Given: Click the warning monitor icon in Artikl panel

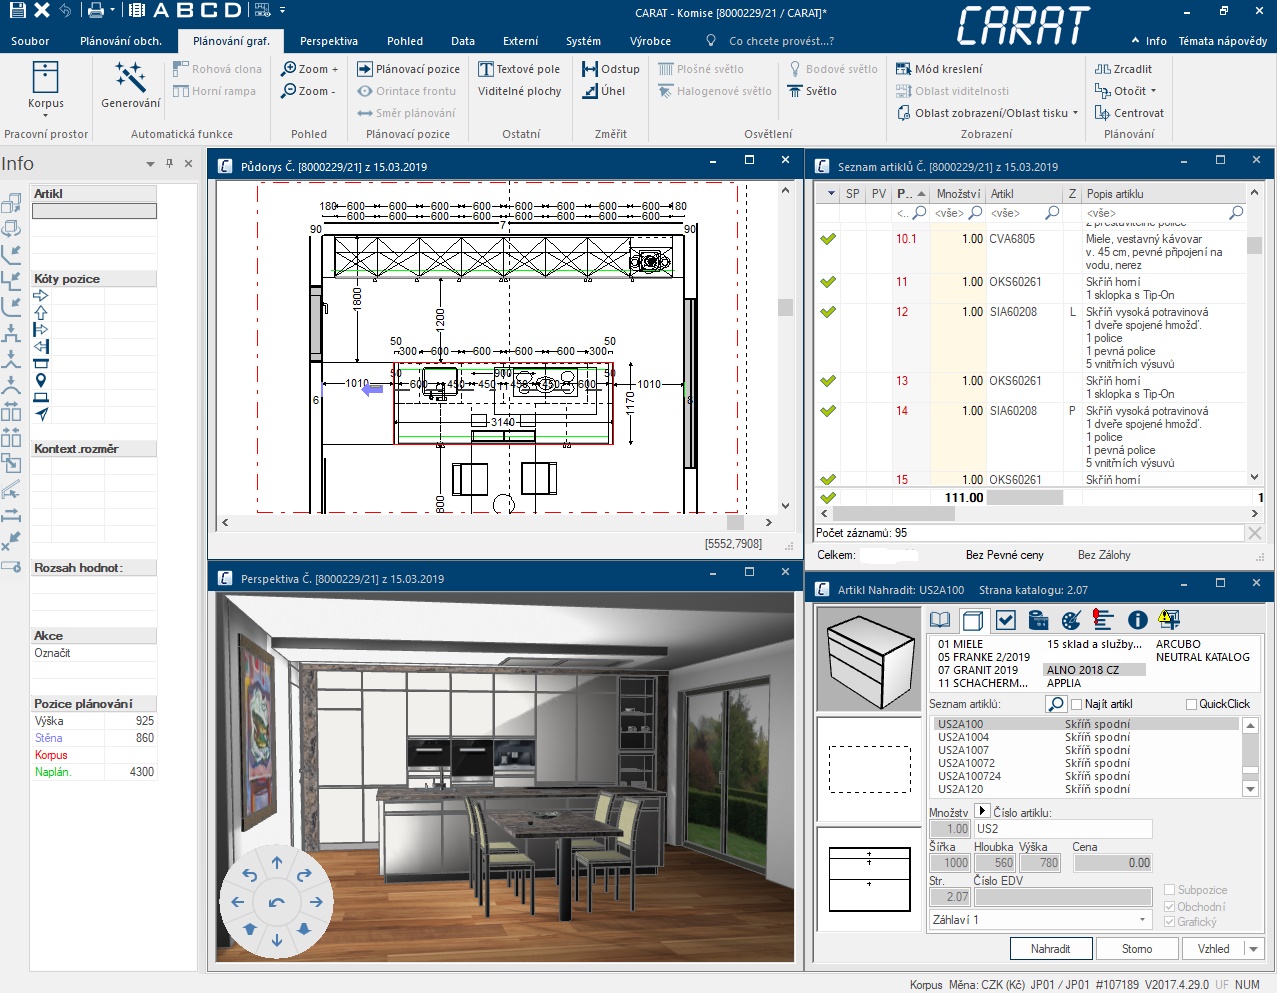Looking at the screenshot, I should (x=1169, y=620).
